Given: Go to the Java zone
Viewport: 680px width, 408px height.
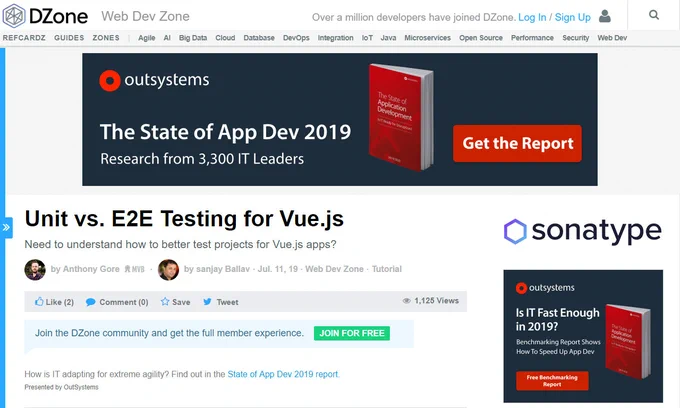Looking at the screenshot, I should click(x=388, y=38).
